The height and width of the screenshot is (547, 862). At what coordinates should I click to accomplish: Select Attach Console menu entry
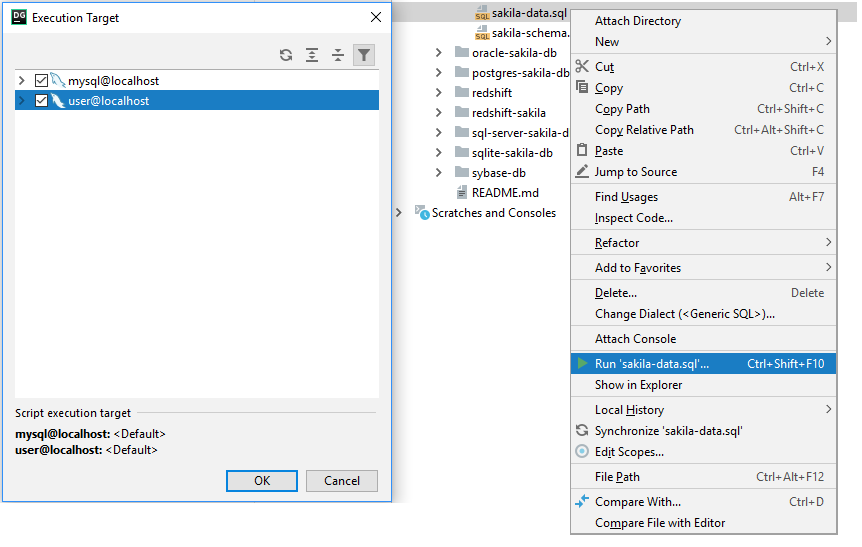pyautogui.click(x=704, y=339)
